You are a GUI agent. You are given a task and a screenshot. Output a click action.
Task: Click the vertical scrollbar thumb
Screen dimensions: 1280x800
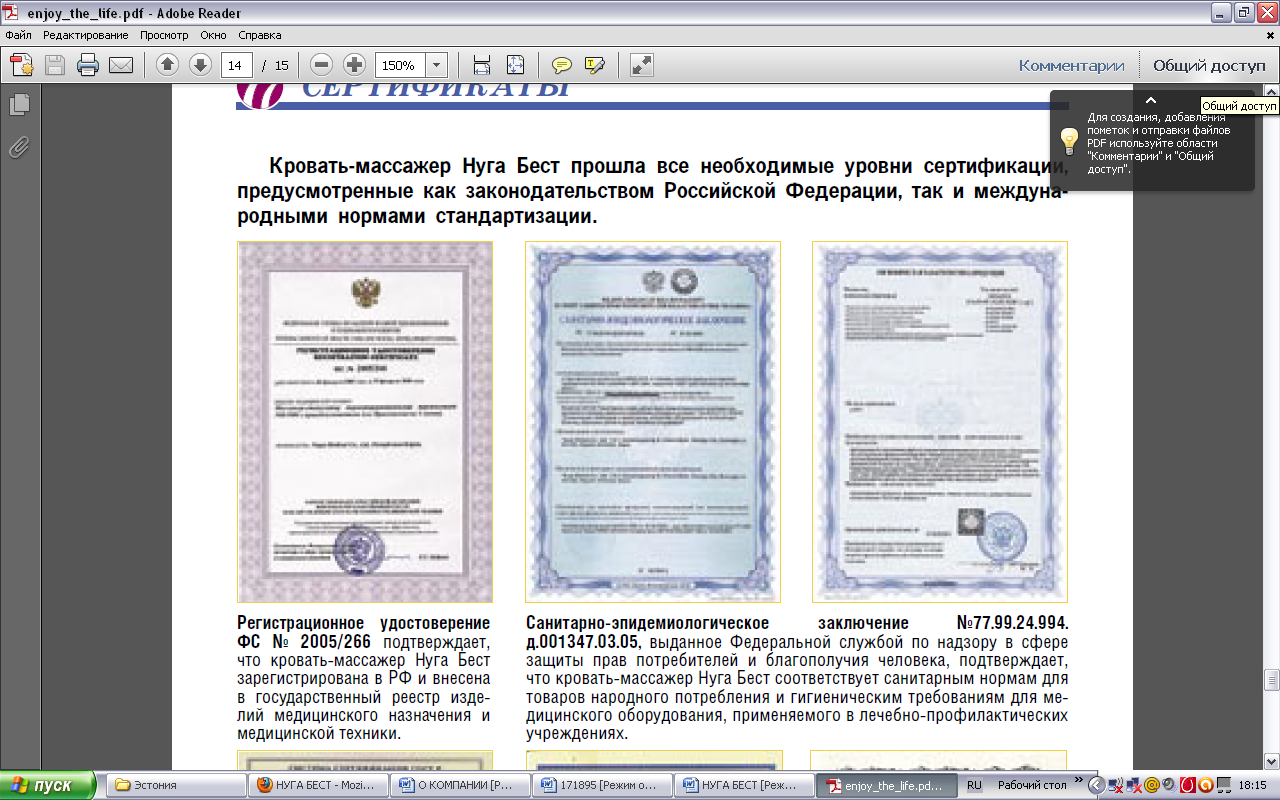pos(1271,679)
